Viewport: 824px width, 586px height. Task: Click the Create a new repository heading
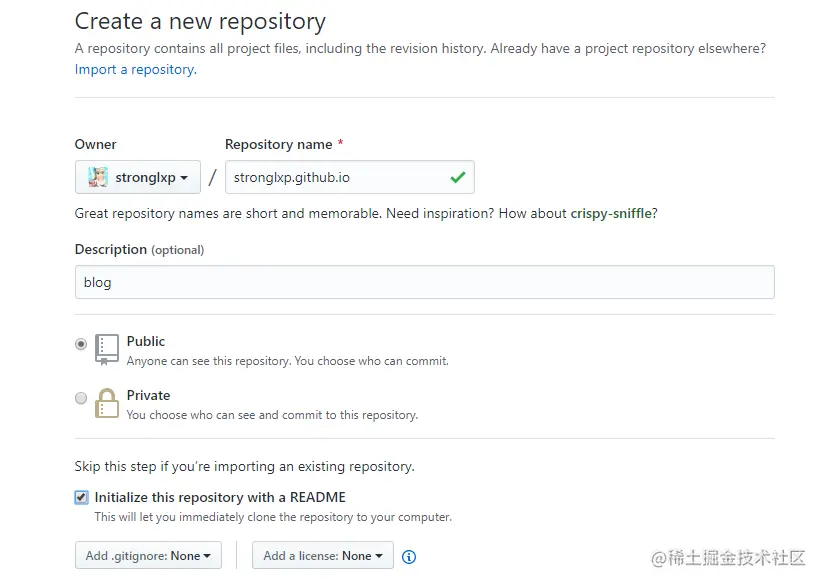click(x=200, y=22)
